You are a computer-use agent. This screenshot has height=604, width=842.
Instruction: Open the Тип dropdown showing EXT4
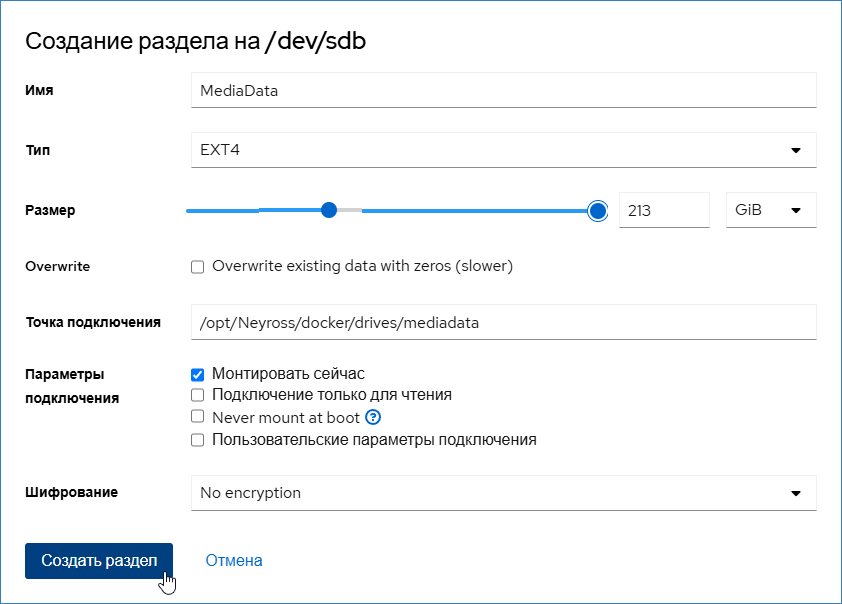[x=503, y=150]
